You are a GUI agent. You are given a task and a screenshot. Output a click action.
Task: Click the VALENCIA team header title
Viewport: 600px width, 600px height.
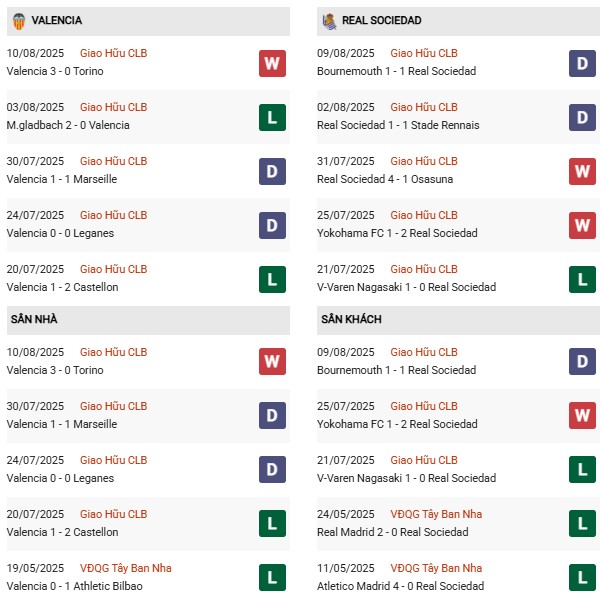pos(57,20)
